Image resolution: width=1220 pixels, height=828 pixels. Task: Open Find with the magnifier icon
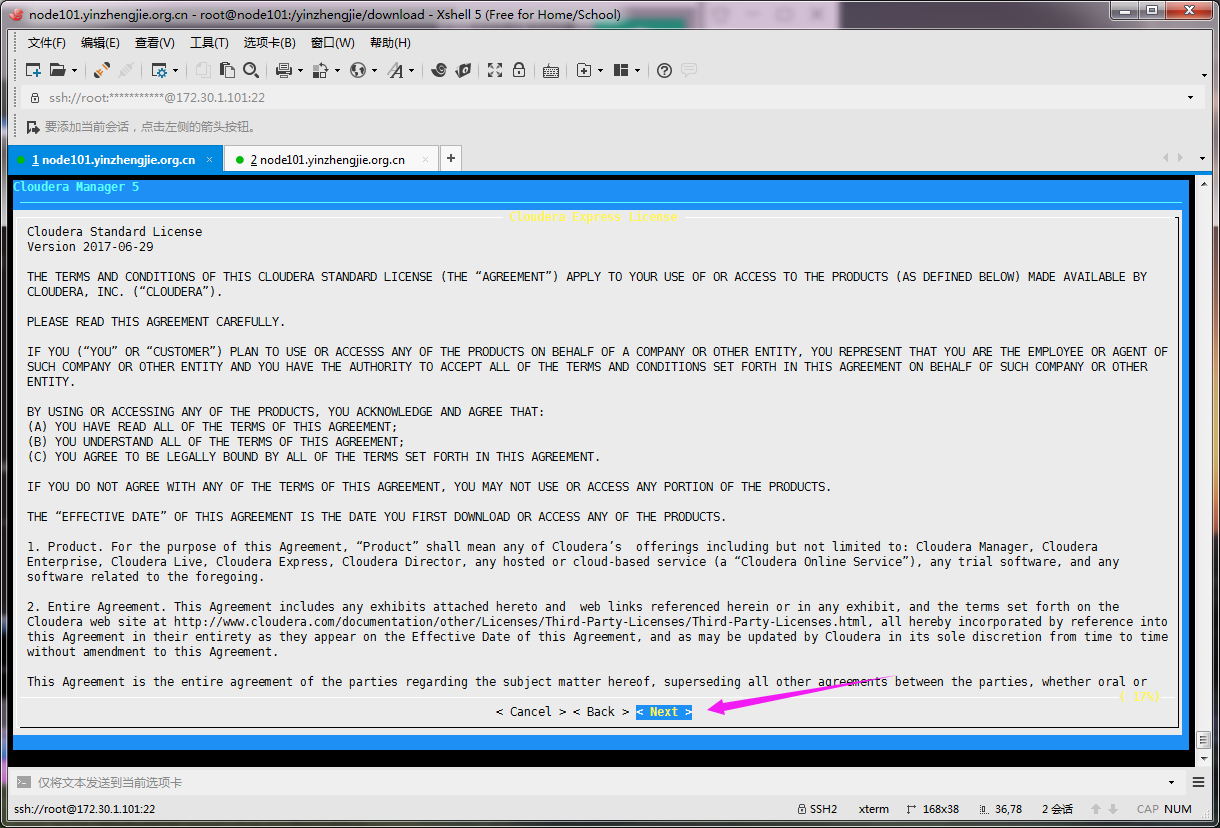tap(251, 70)
